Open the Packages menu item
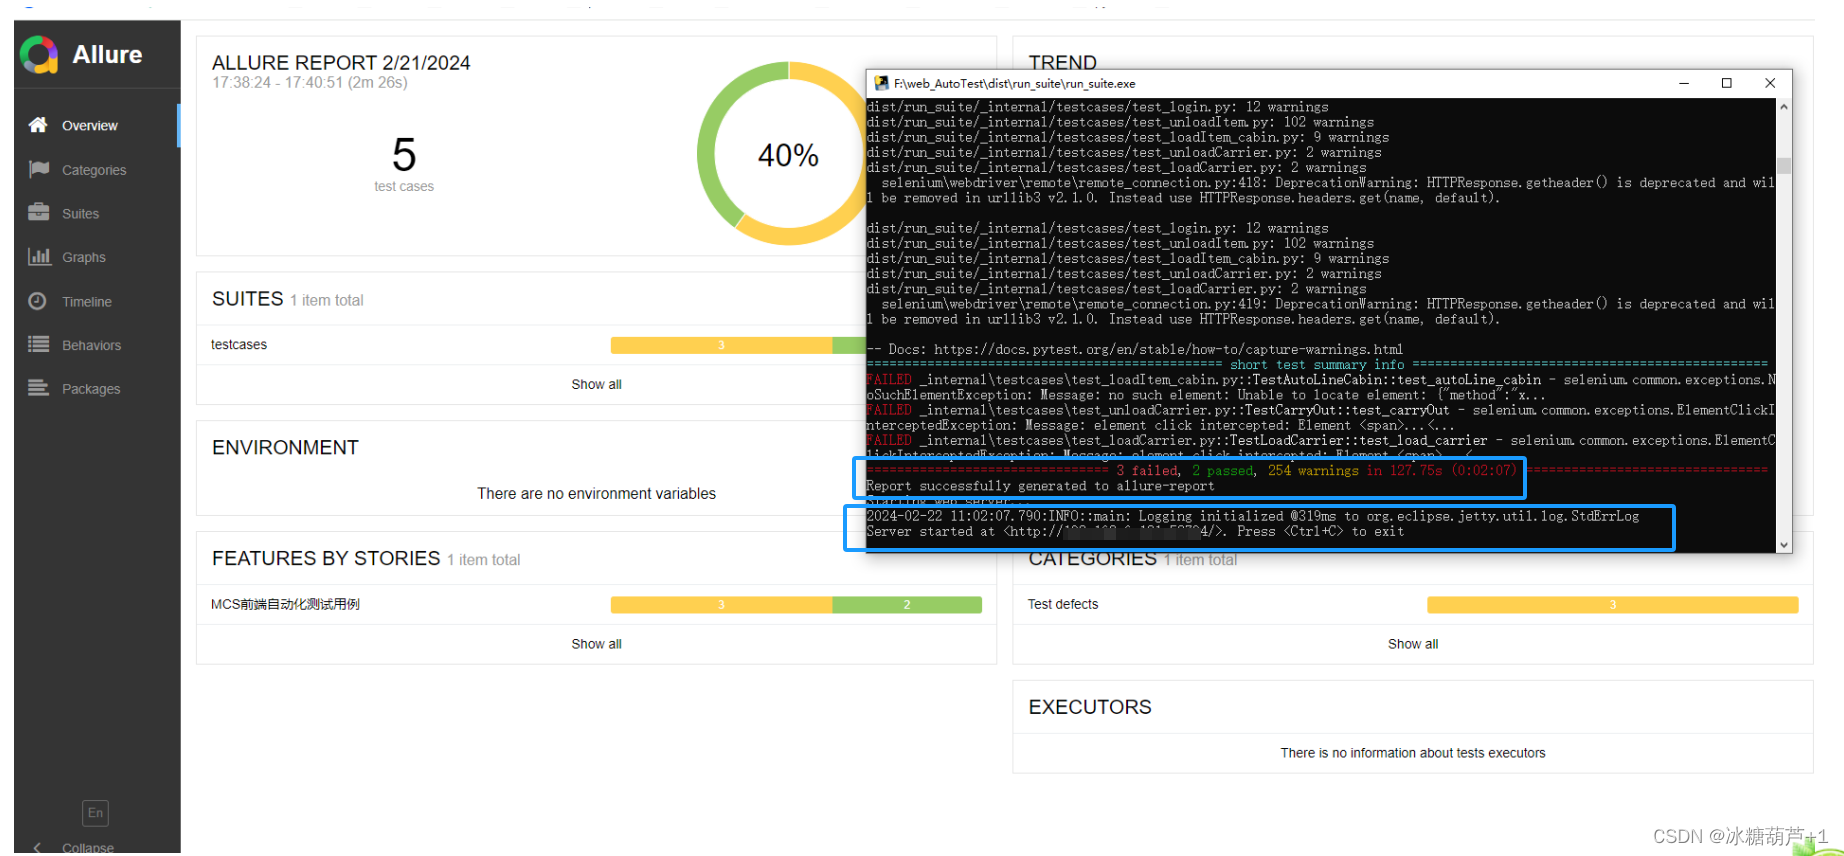The width and height of the screenshot is (1844, 856). point(97,389)
